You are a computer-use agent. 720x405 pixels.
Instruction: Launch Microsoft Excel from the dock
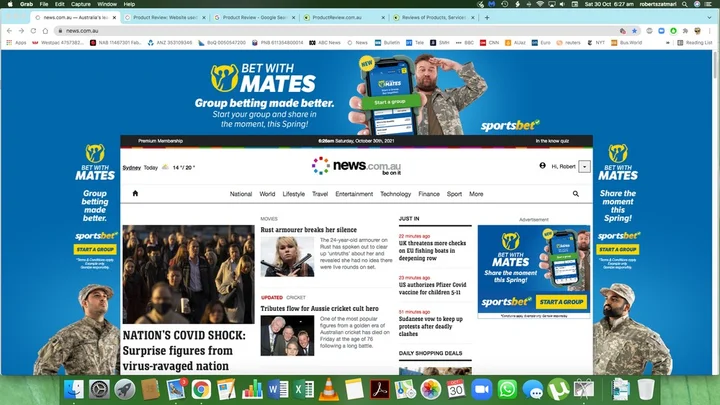coord(303,389)
